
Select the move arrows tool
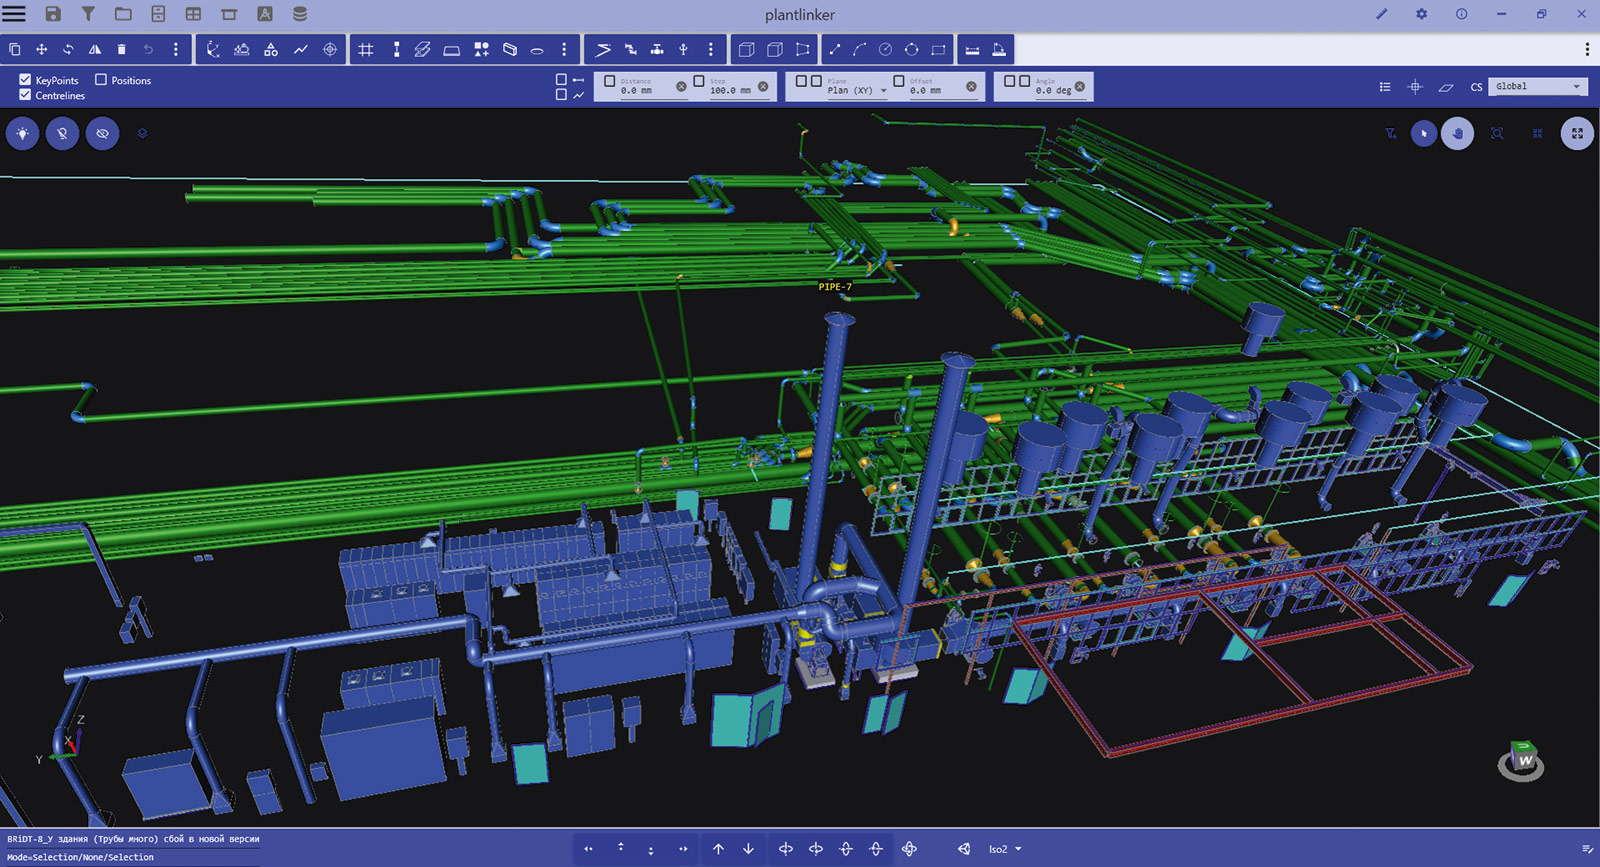pyautogui.click(x=42, y=49)
